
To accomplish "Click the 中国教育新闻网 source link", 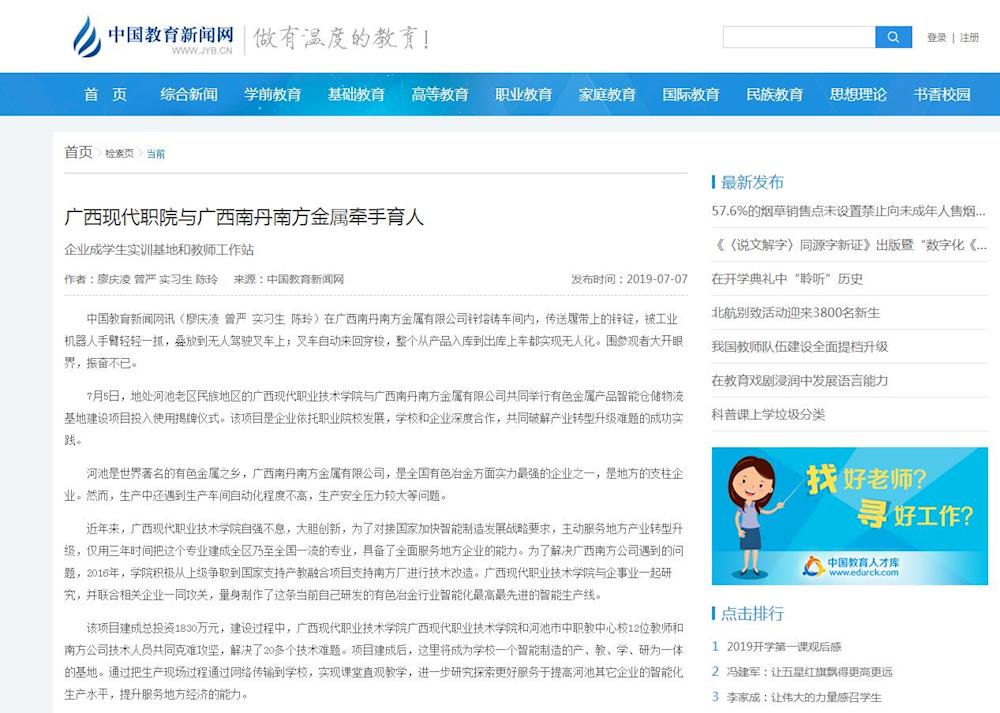I will tap(305, 279).
